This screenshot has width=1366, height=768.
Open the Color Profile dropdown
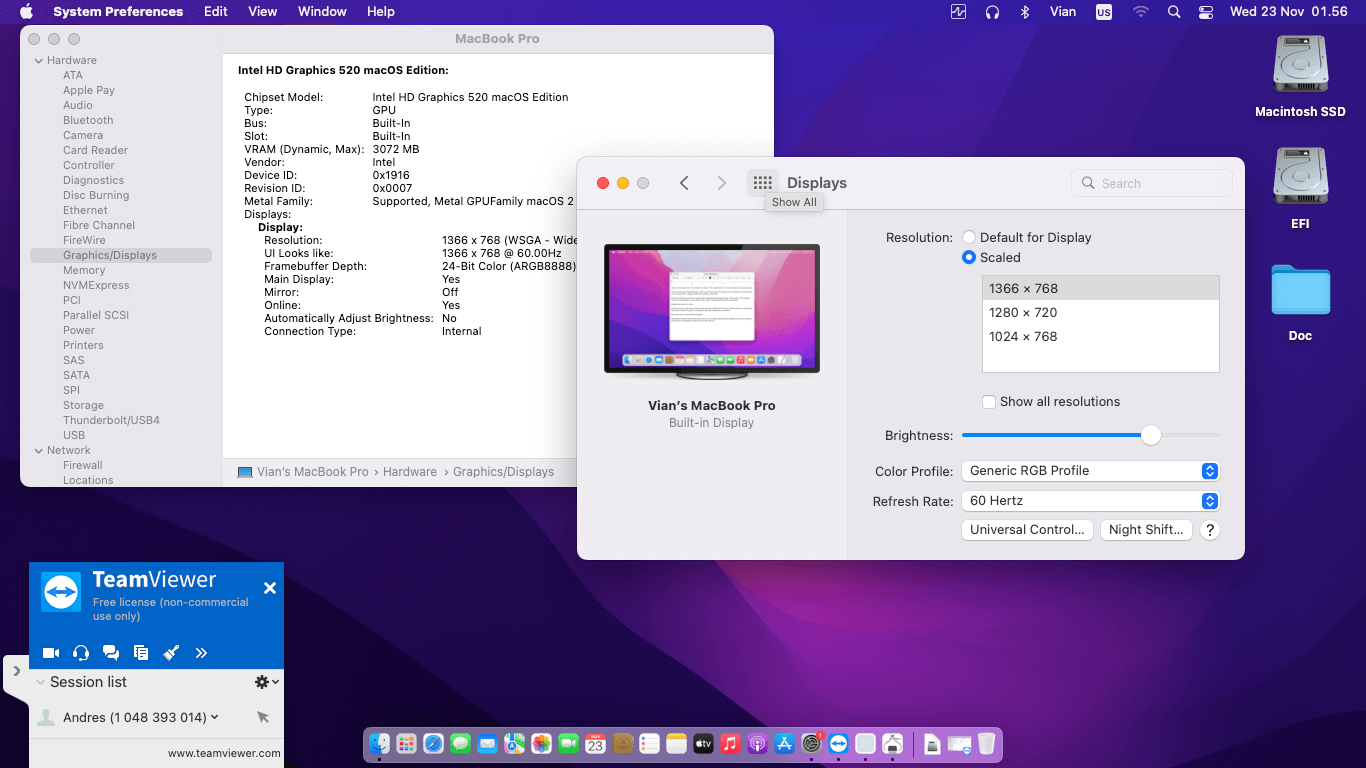click(1090, 471)
